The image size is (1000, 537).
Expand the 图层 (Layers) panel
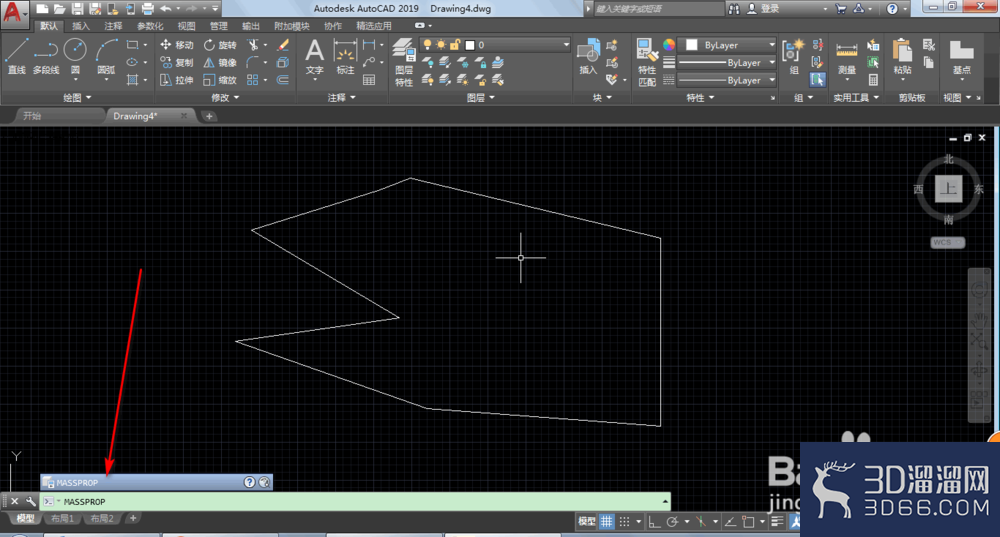pyautogui.click(x=480, y=98)
